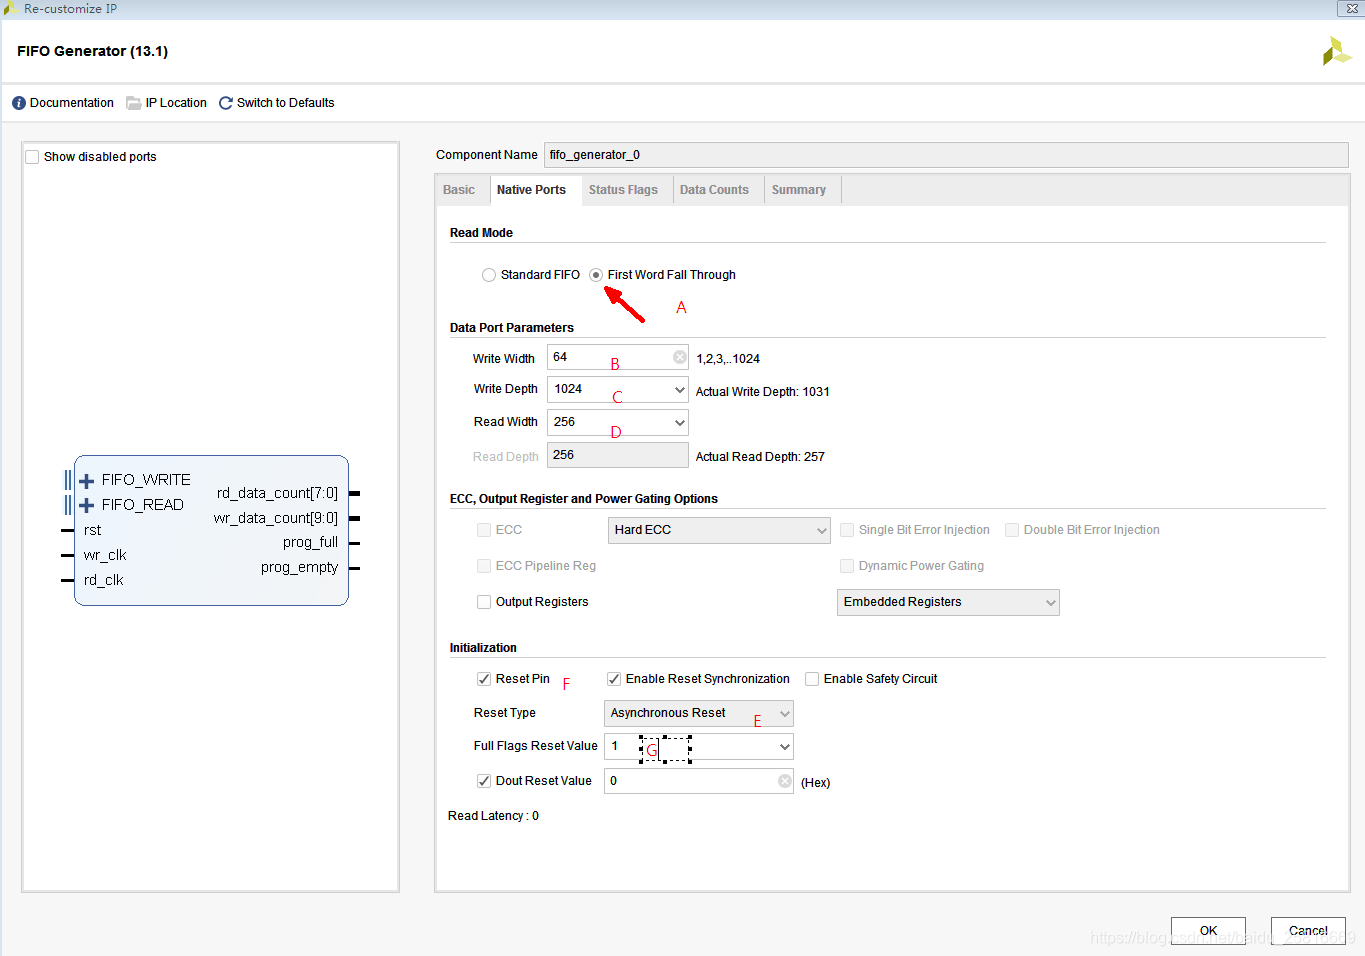Image resolution: width=1365 pixels, height=956 pixels.
Task: Click Read Latency : 0 text
Action: (x=494, y=816)
